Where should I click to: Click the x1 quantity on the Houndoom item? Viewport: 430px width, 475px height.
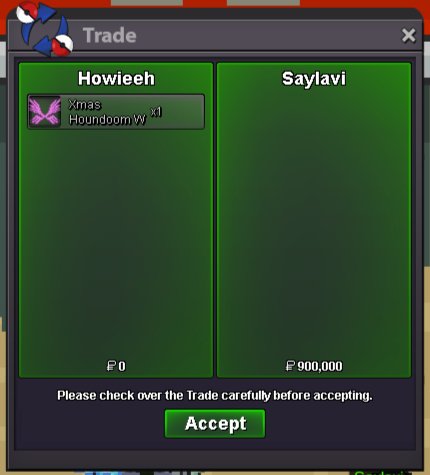156,112
